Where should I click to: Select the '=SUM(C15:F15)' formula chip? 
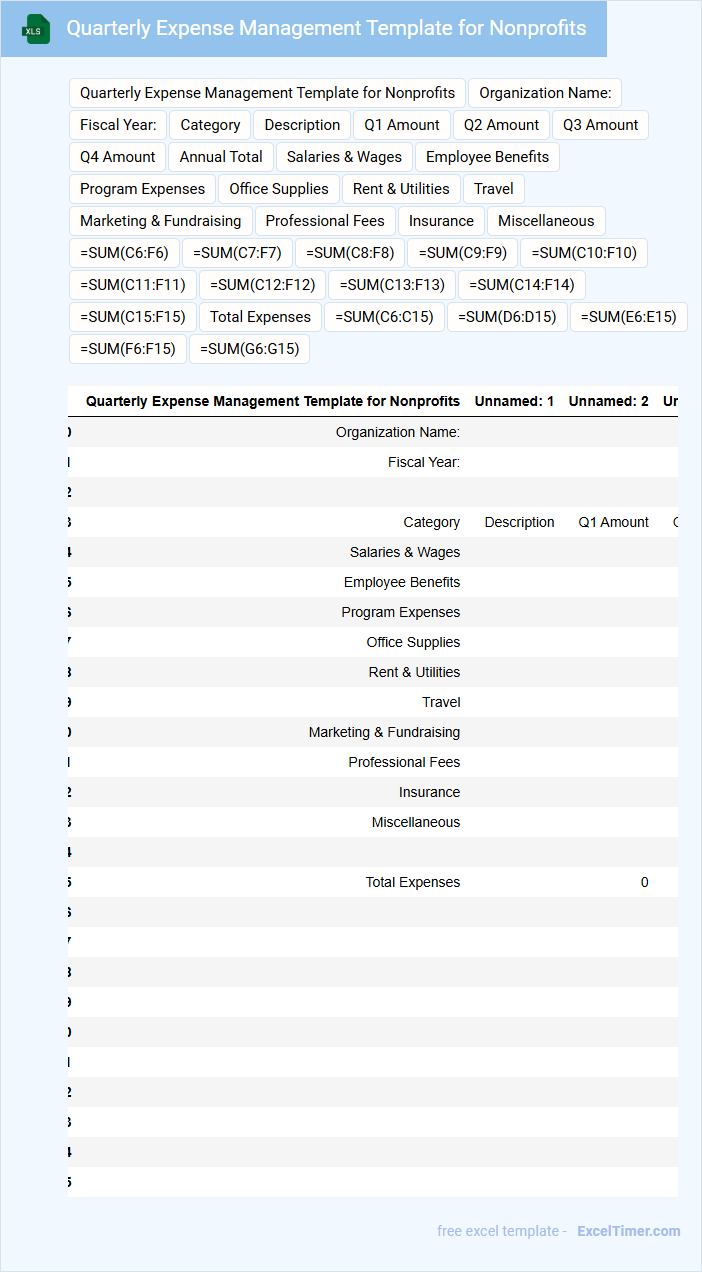point(133,317)
